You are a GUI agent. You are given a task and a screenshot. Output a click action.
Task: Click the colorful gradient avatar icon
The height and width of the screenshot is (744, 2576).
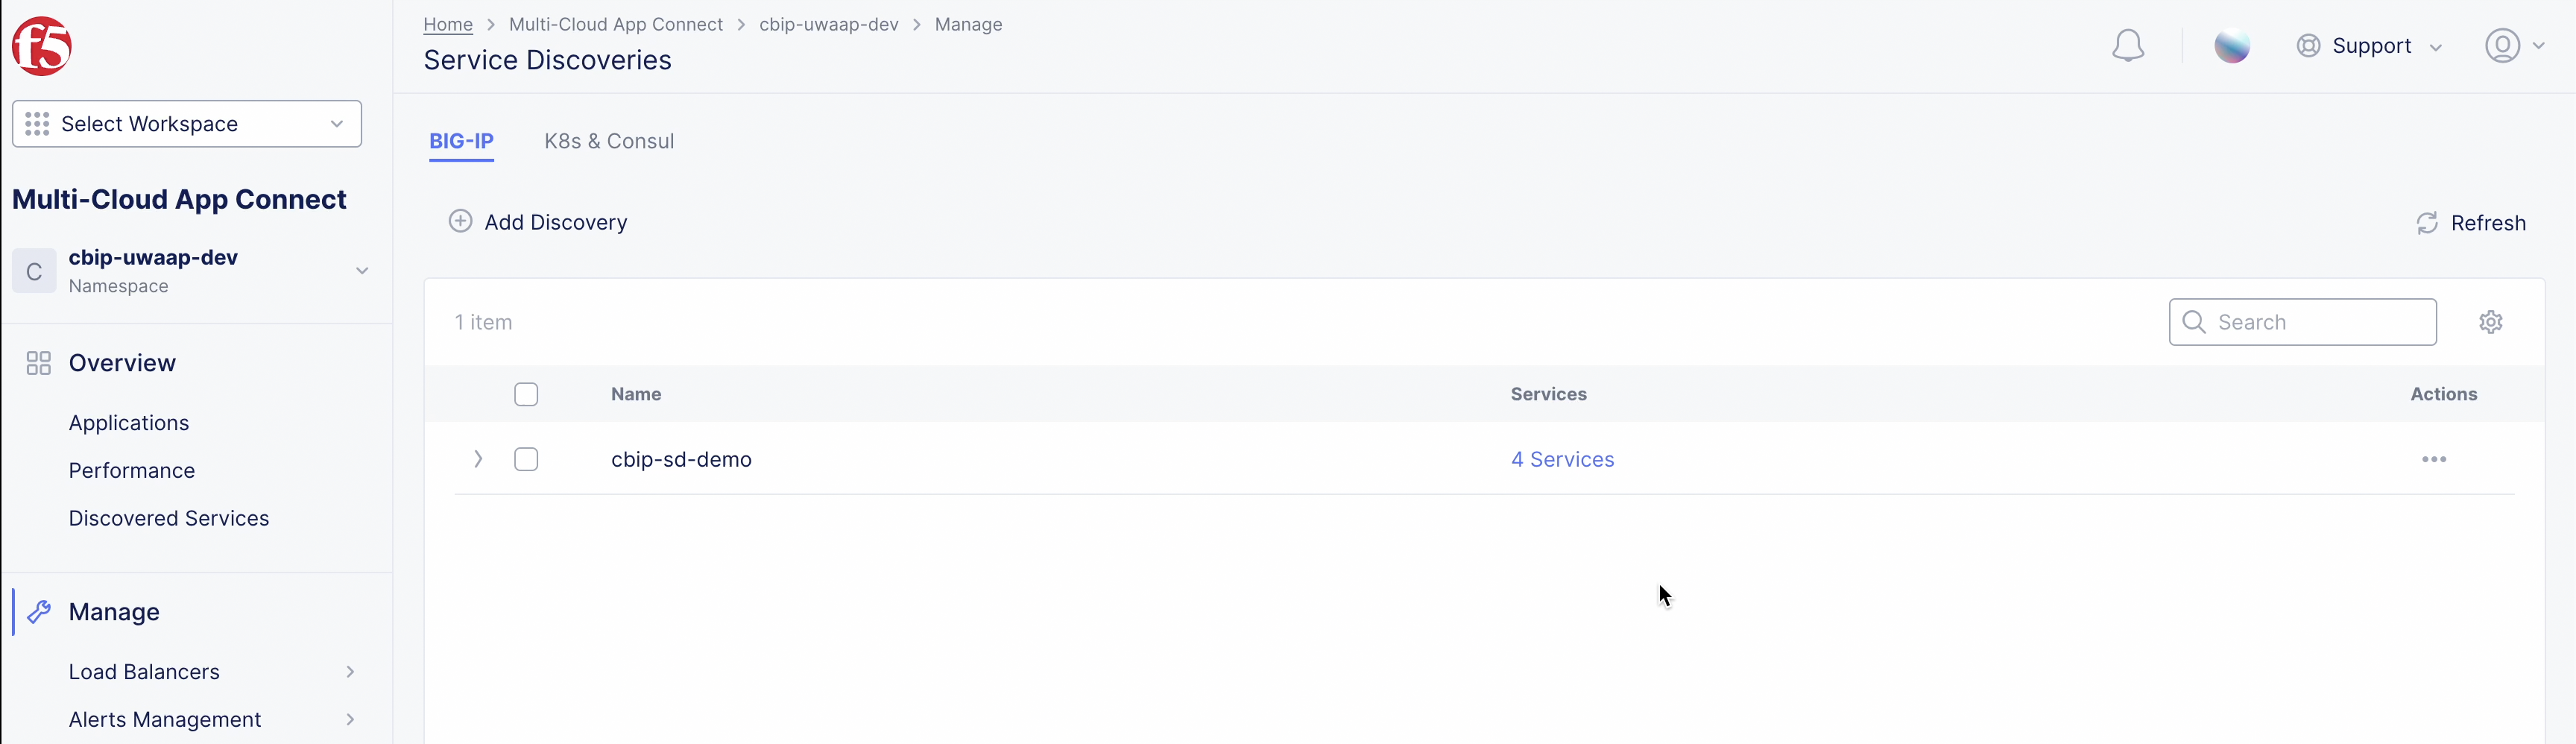tap(2231, 46)
